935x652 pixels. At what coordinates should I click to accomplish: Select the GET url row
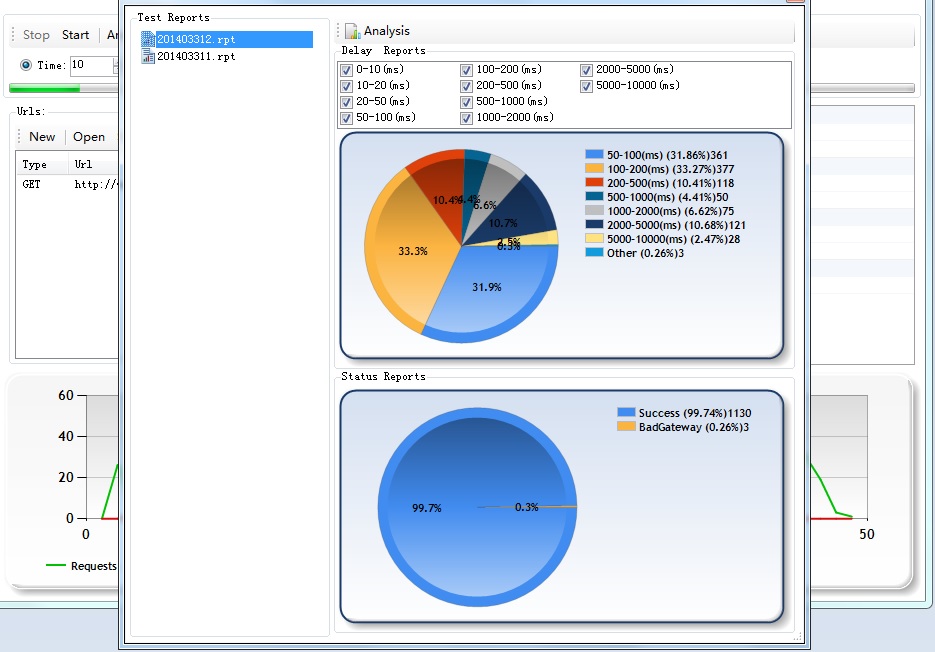click(x=67, y=184)
